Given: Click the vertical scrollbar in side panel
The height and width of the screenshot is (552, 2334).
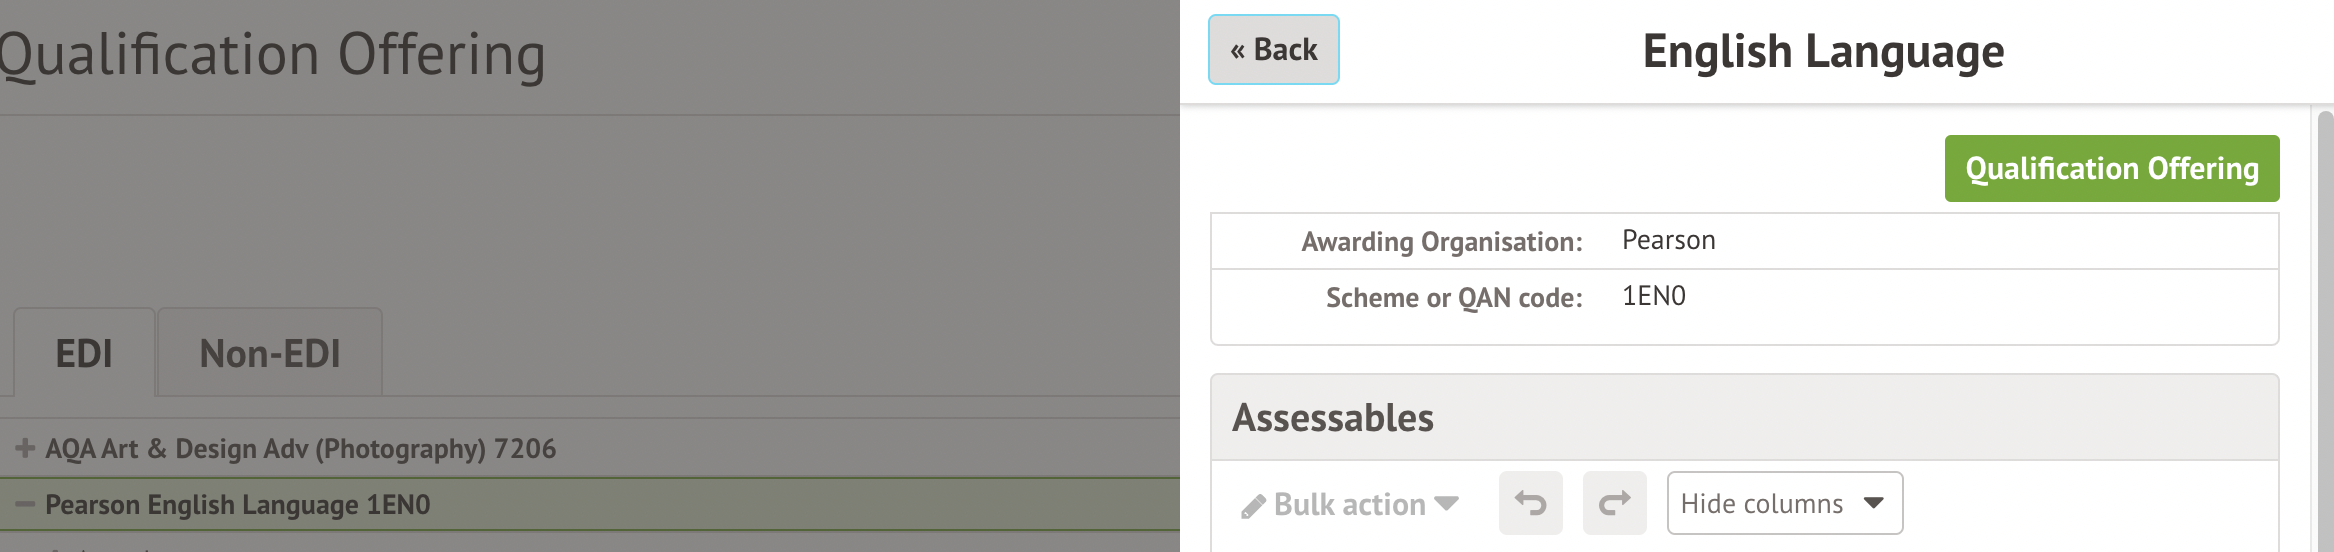Looking at the screenshot, I should [2325, 330].
